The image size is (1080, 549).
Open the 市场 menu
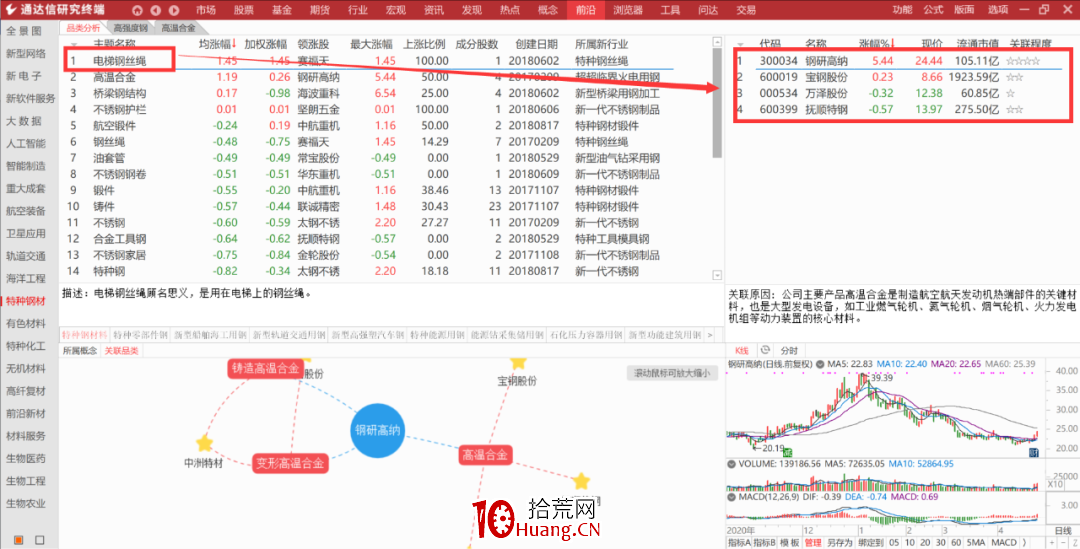[205, 10]
